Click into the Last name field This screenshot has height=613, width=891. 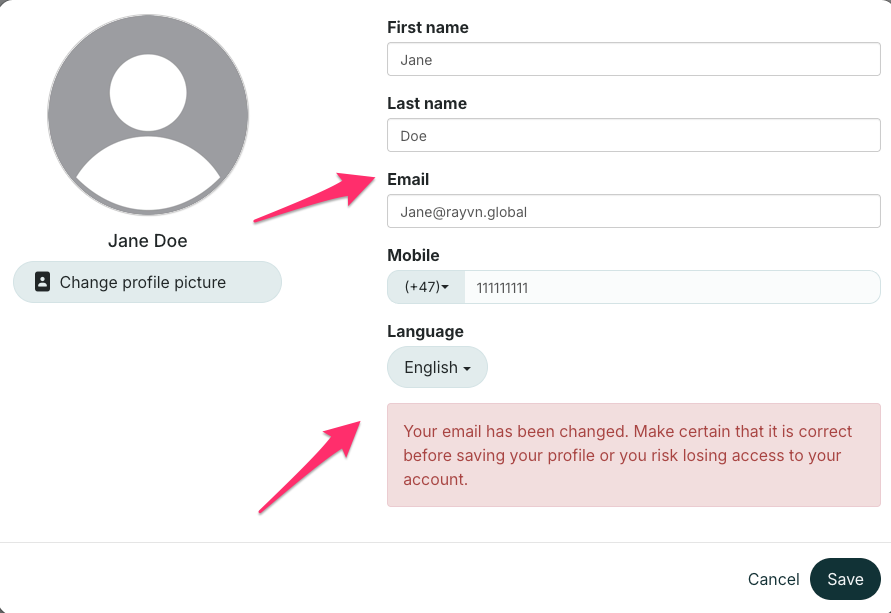point(633,136)
